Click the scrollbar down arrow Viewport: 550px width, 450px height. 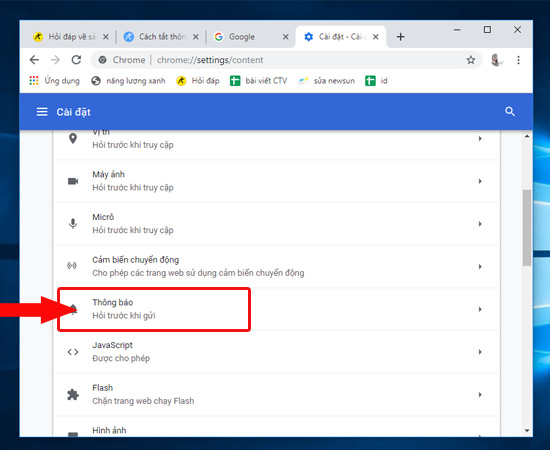527,430
